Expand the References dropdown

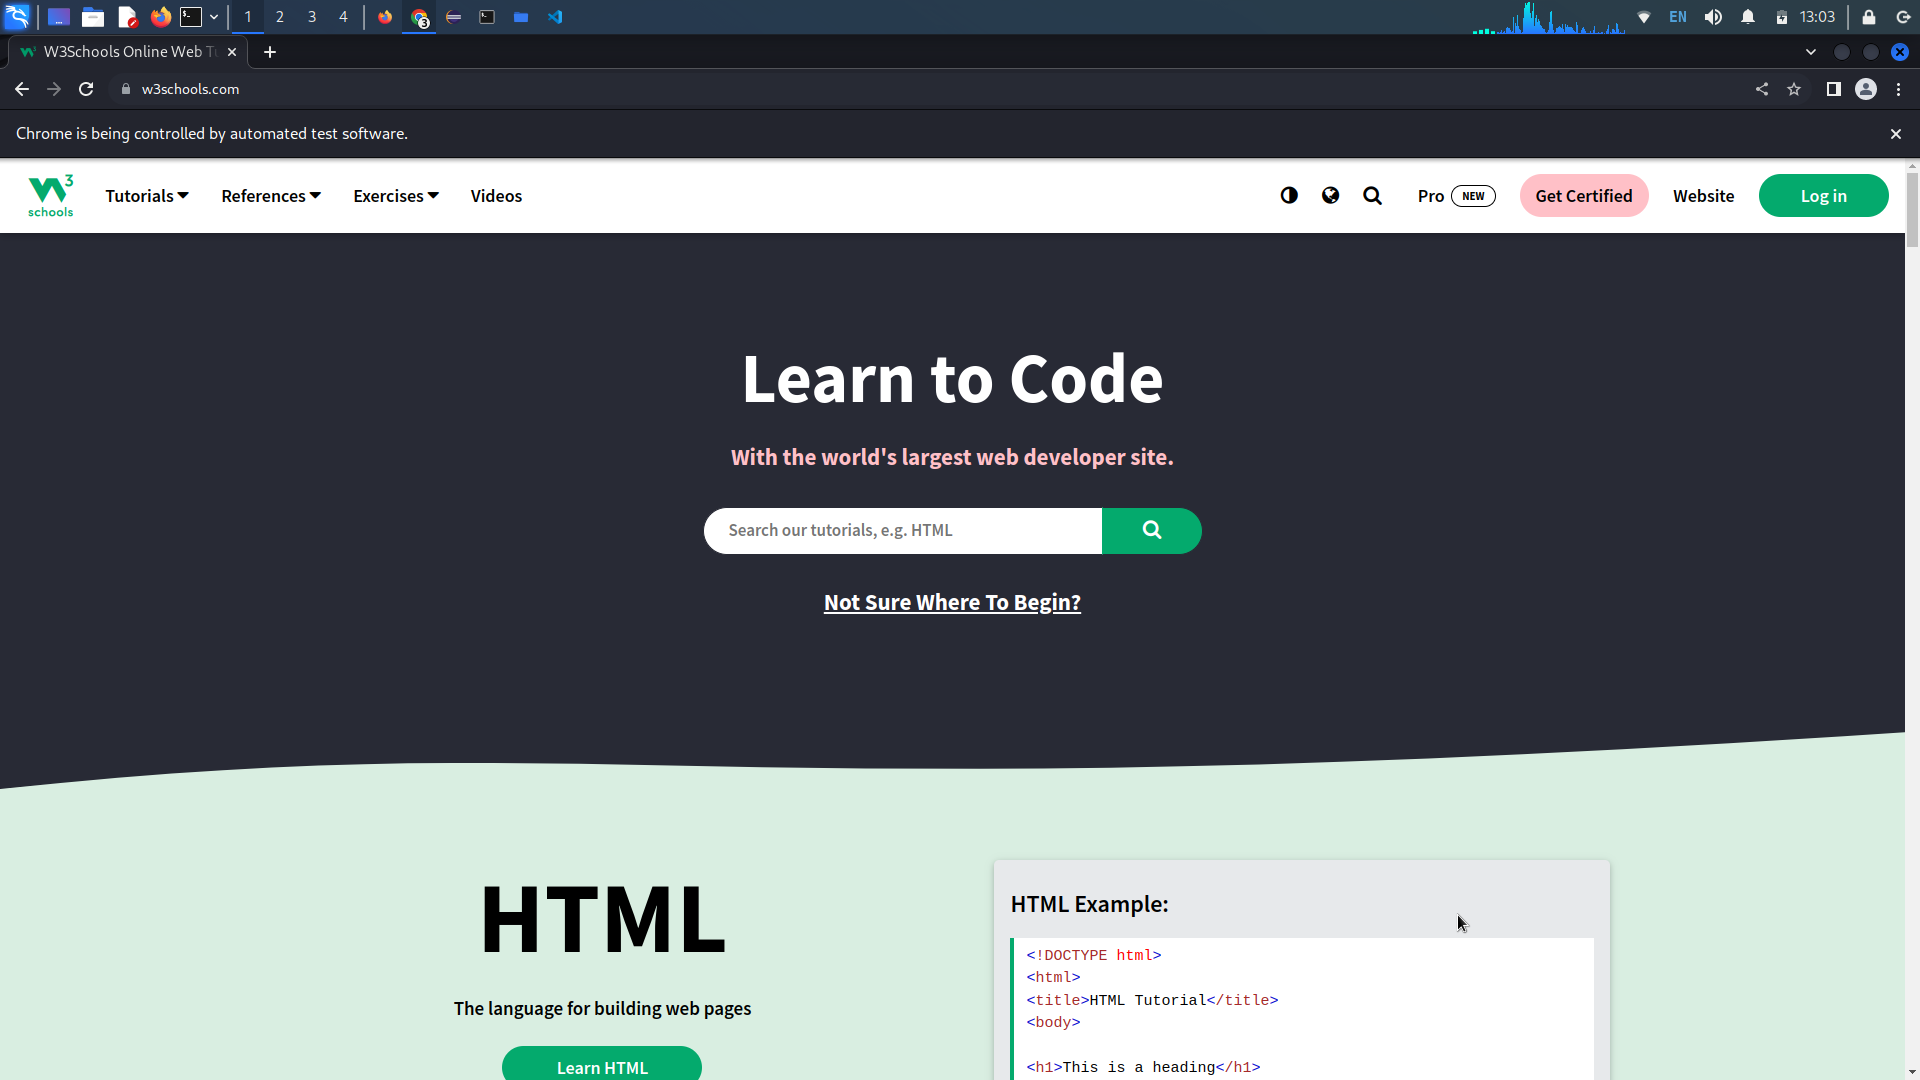pyautogui.click(x=271, y=196)
